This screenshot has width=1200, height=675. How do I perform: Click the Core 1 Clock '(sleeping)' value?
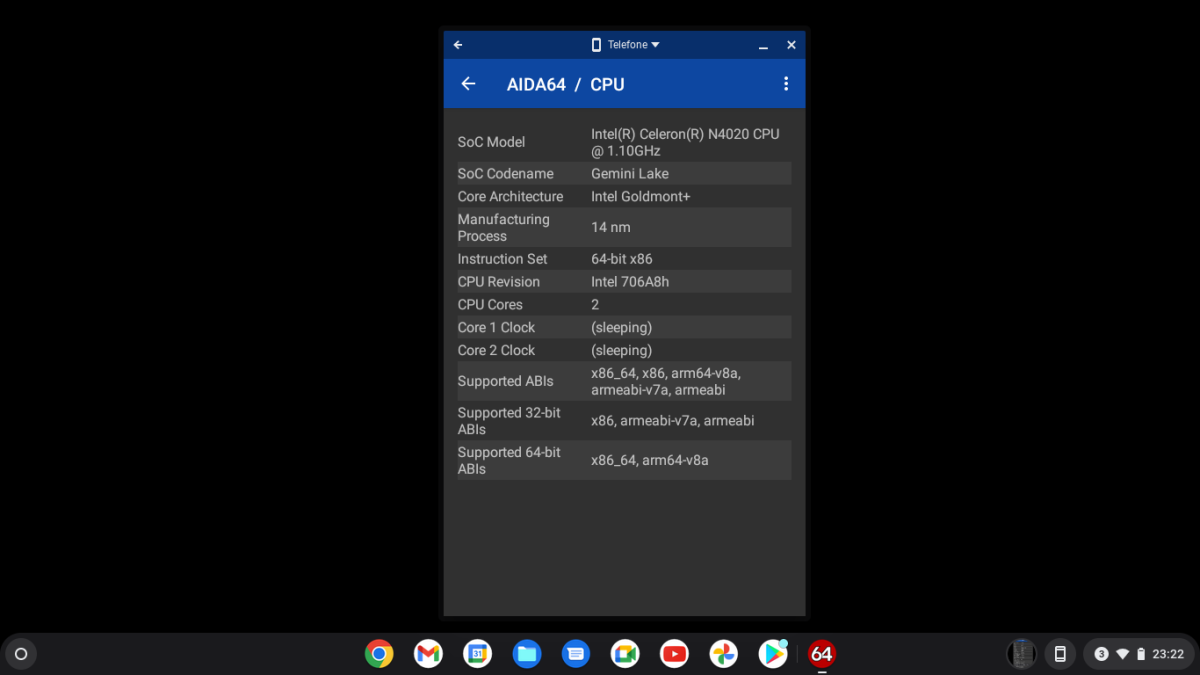tap(621, 327)
